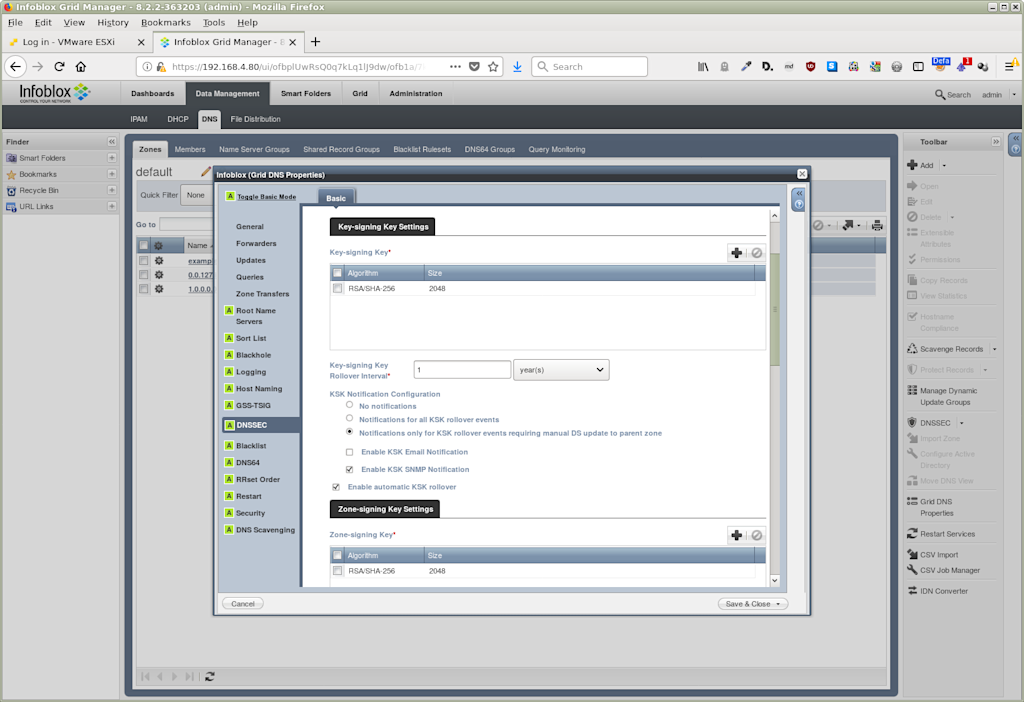Image resolution: width=1024 pixels, height=702 pixels.
Task: Bookmark this page with star icon
Action: coord(493,67)
